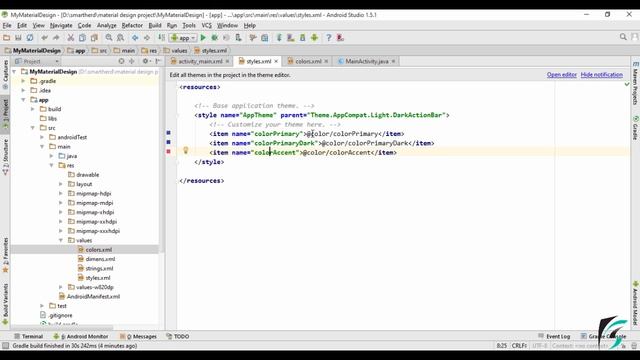Open Project panel settings gear
This screenshot has width=640, height=360.
click(x=145, y=61)
